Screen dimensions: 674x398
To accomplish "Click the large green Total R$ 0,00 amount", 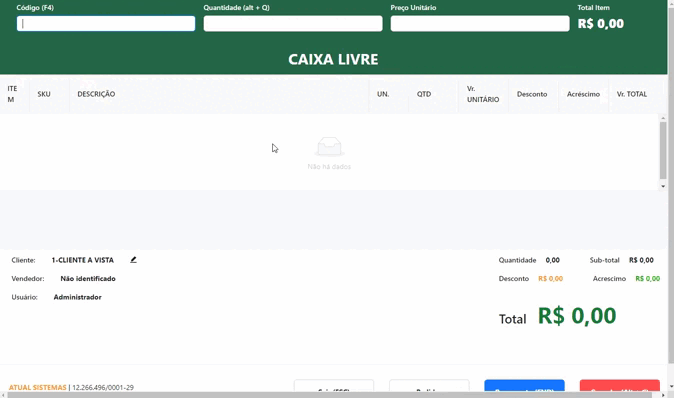I will pos(577,316).
